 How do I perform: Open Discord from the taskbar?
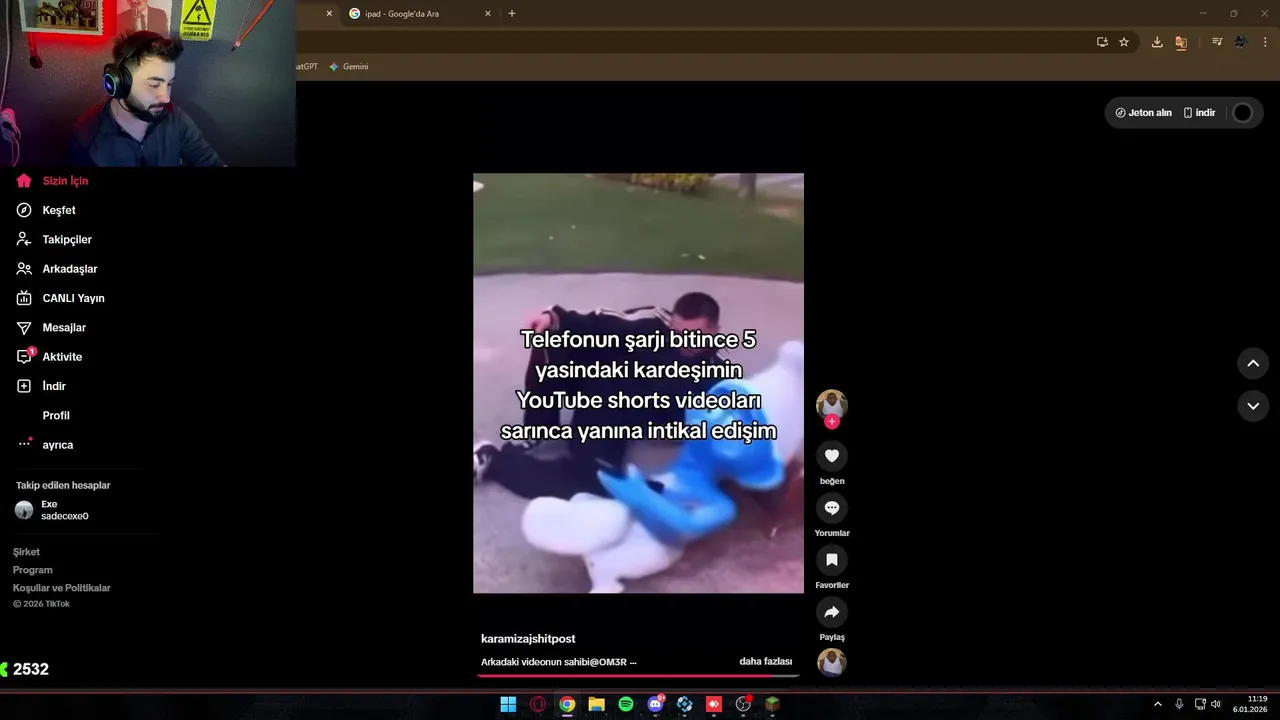click(x=655, y=704)
